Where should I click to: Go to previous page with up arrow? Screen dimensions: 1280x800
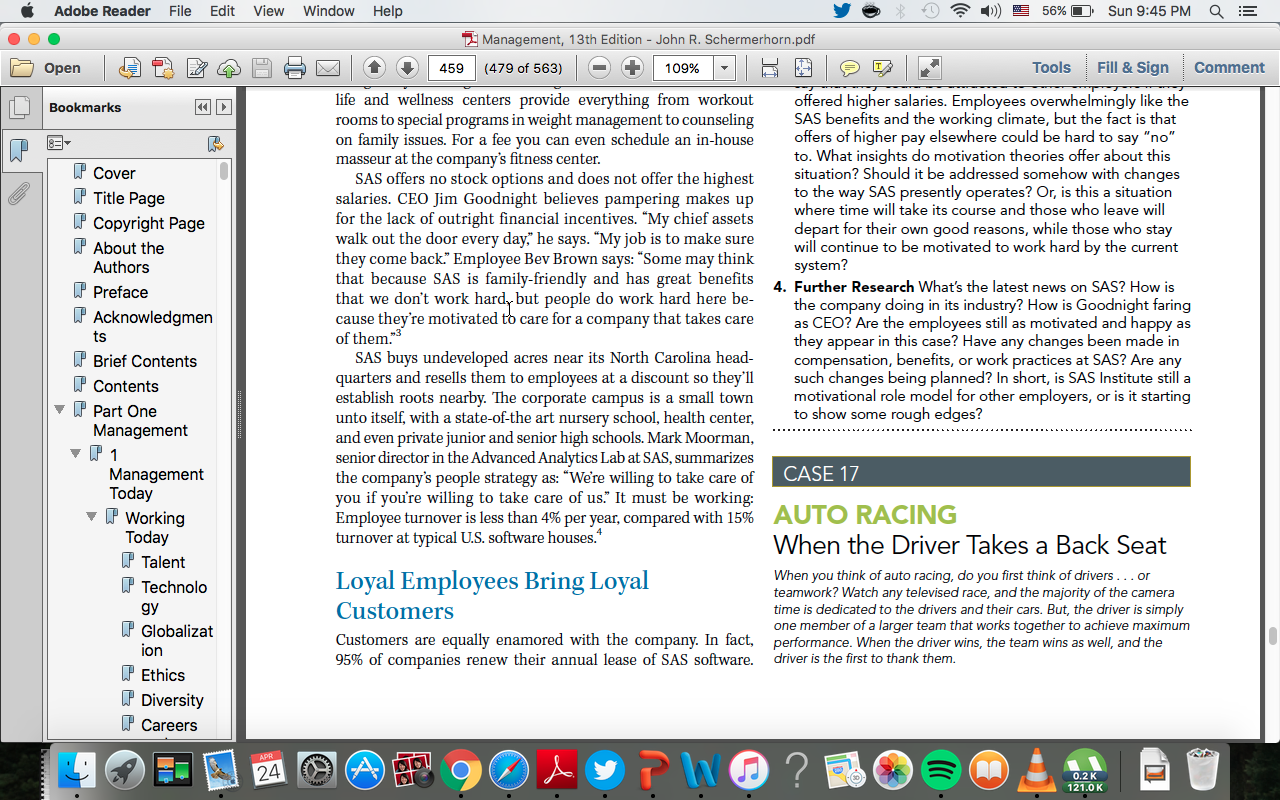(374, 68)
